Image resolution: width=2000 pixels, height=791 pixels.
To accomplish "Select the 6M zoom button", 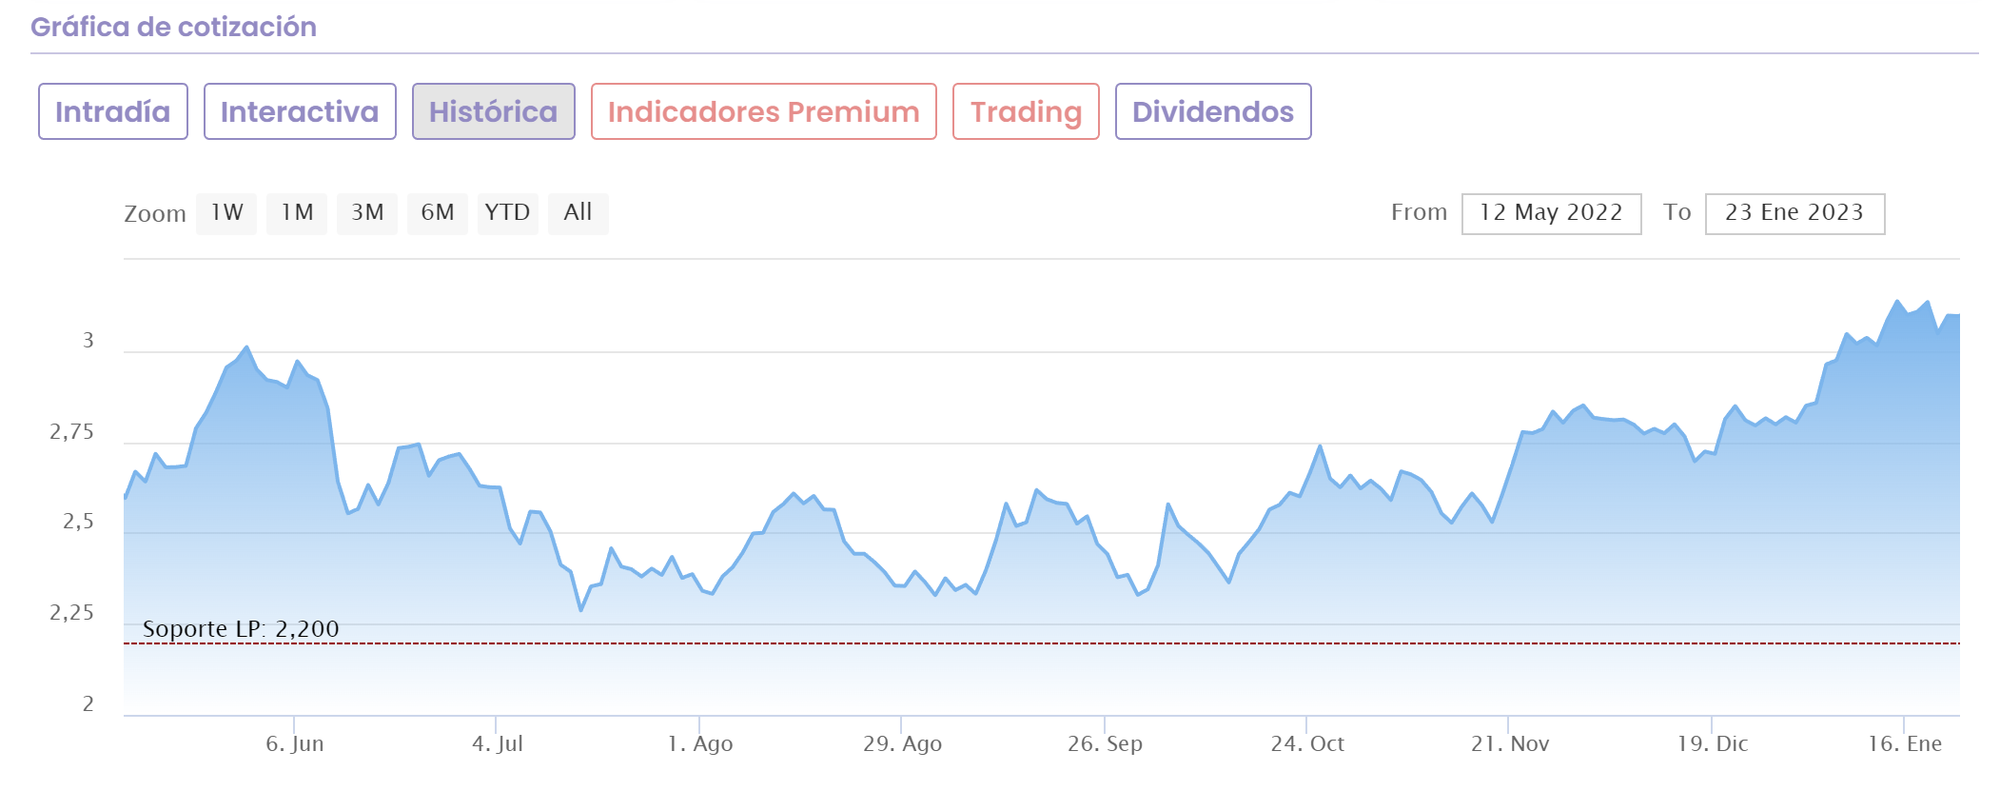I will tap(437, 213).
